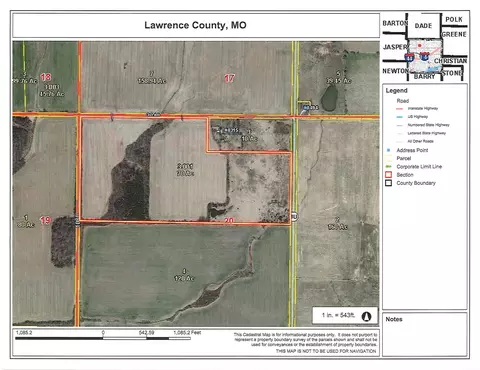This screenshot has height=370, width=480.
Task: Click the '39.45 Ac' parcel label
Action: 339,81
